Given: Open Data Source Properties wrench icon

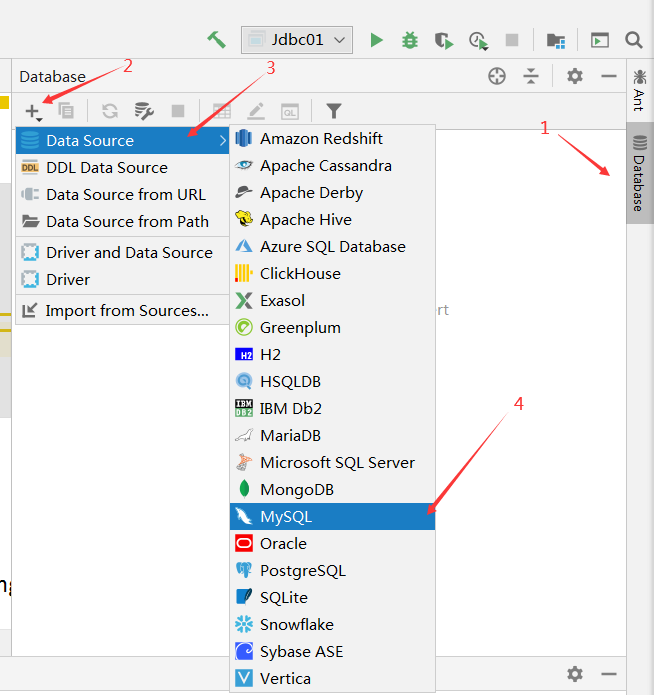Looking at the screenshot, I should (x=144, y=111).
